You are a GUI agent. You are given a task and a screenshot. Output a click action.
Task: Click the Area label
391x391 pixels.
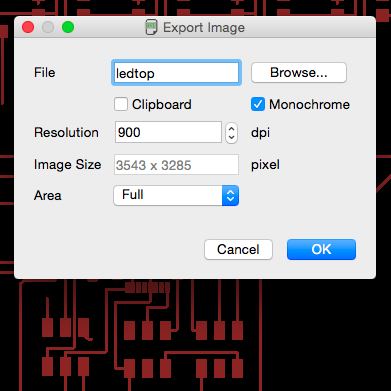click(48, 195)
